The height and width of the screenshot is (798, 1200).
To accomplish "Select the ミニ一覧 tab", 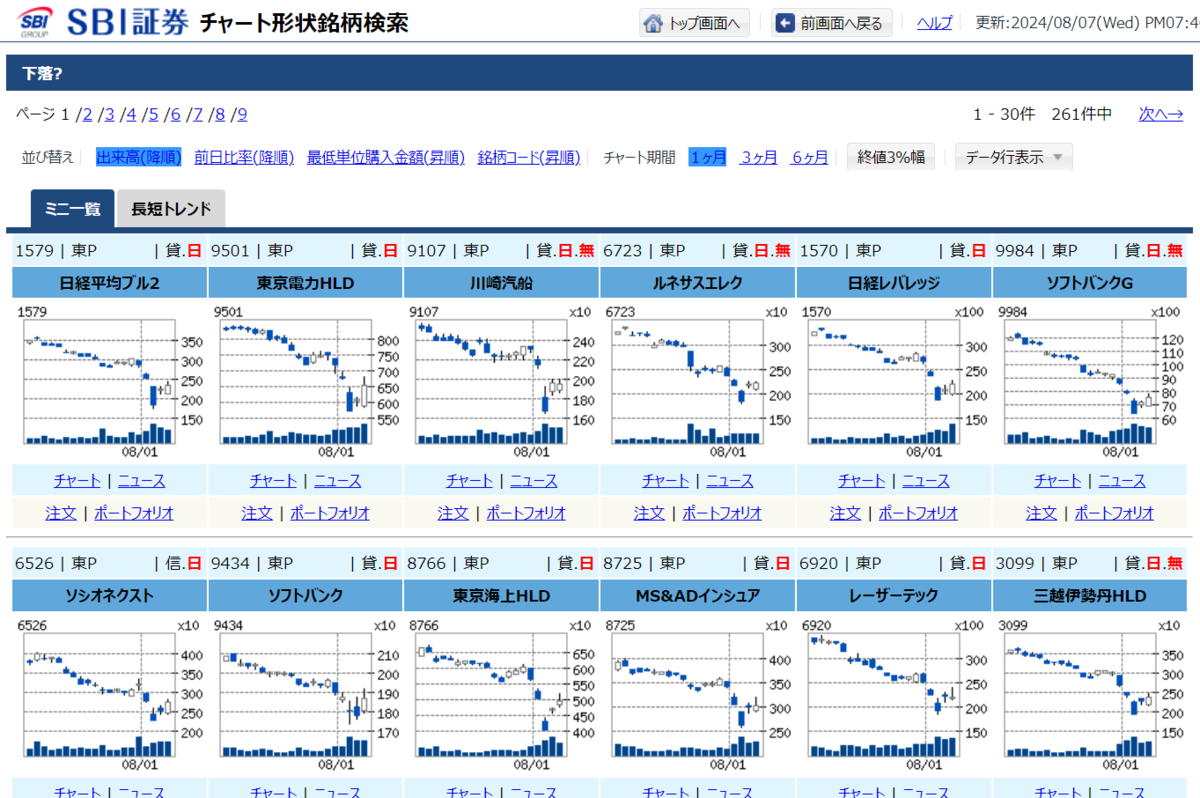I will coord(72,210).
